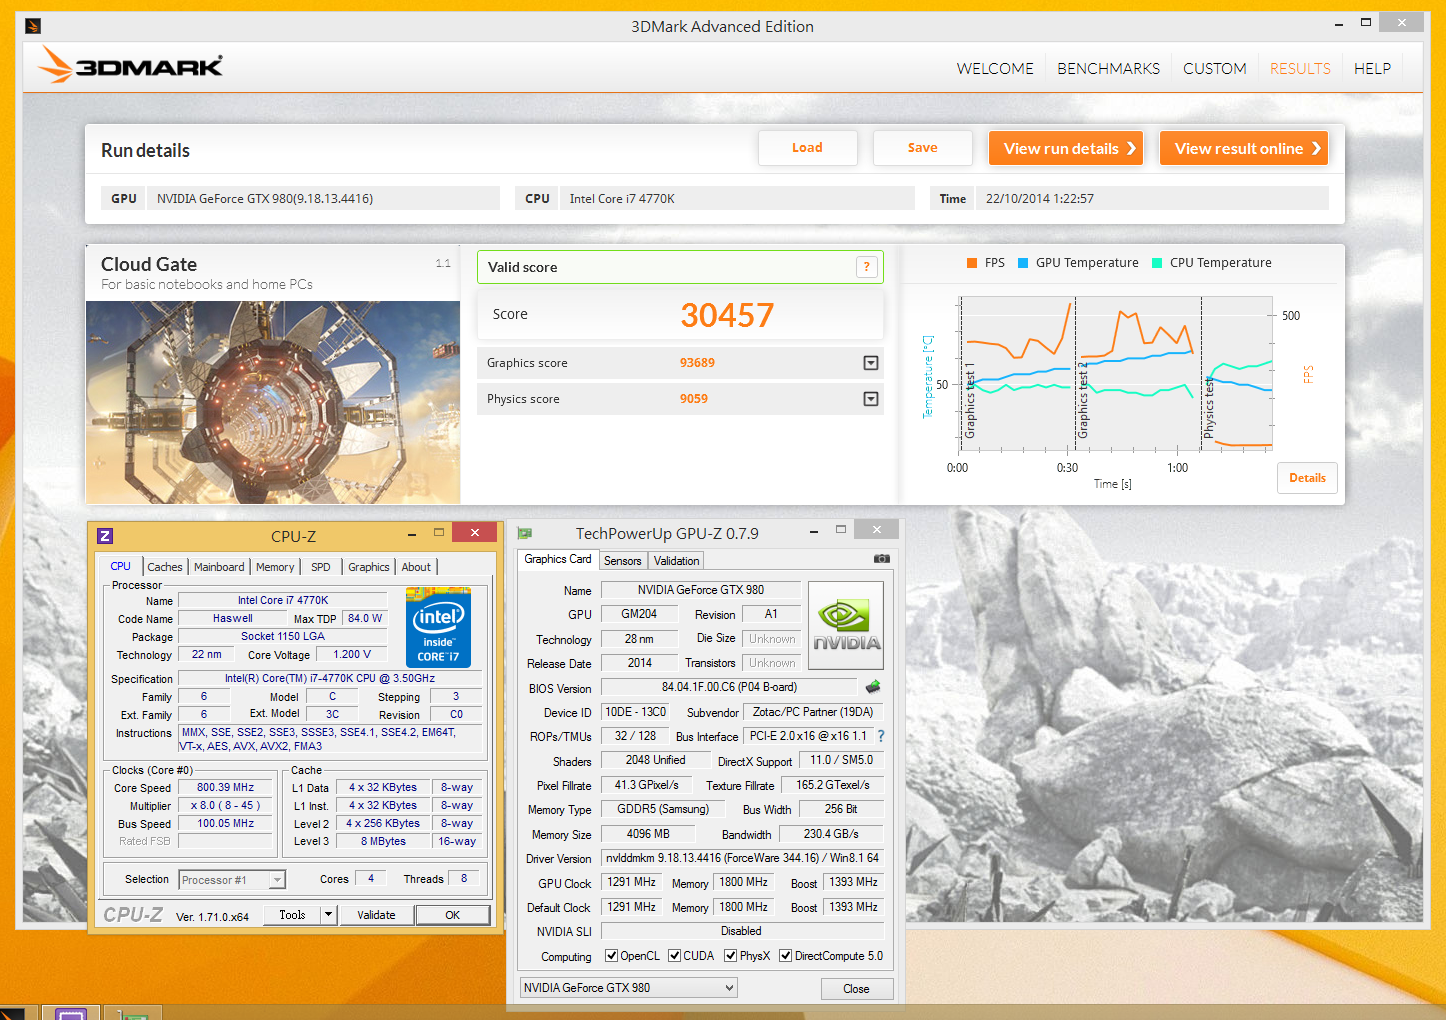Switch to the Validation tab in GPU-Z

(x=677, y=561)
